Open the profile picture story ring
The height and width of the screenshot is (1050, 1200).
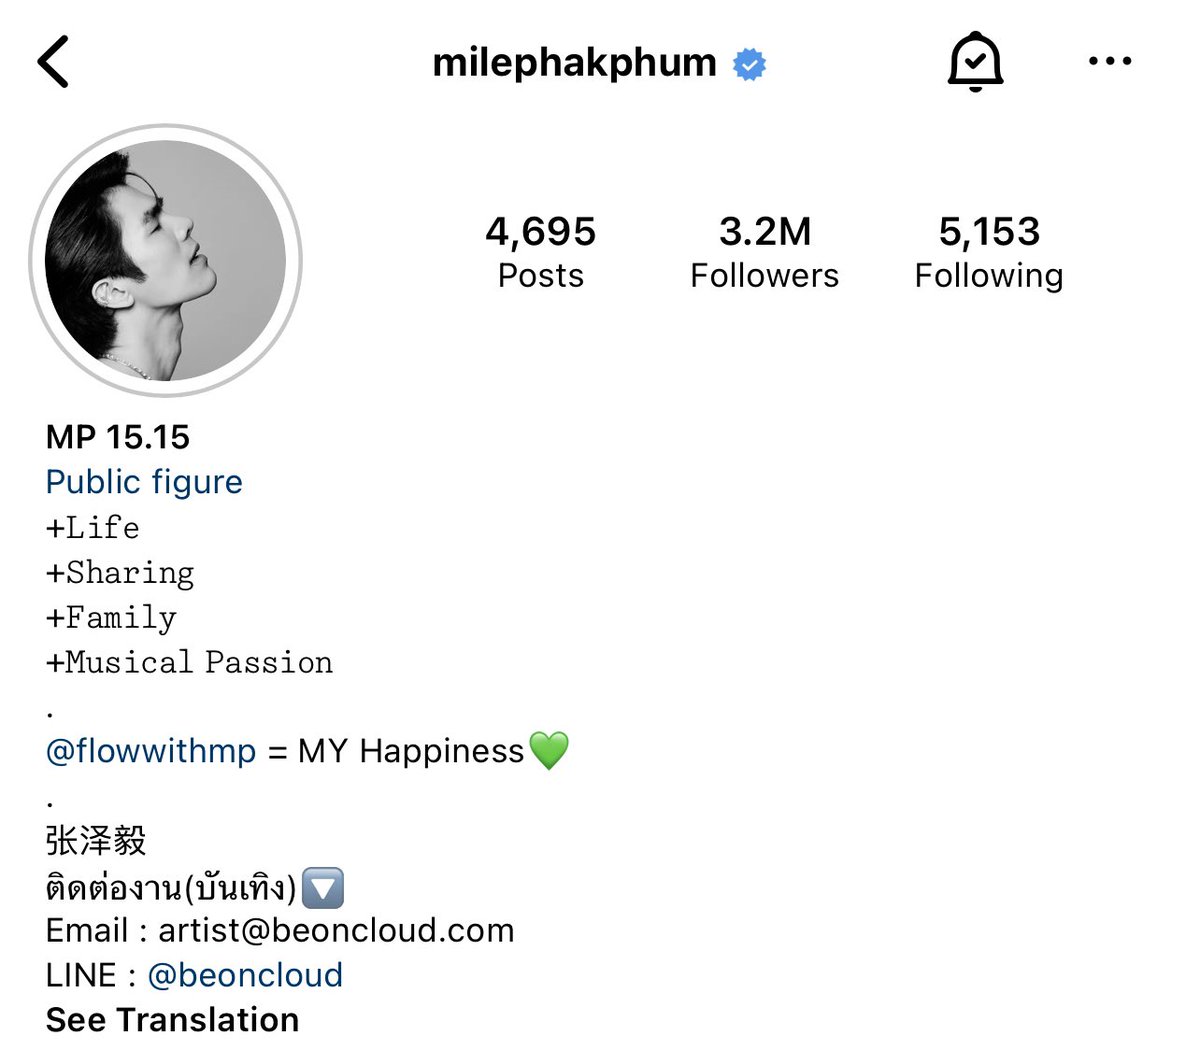click(166, 260)
